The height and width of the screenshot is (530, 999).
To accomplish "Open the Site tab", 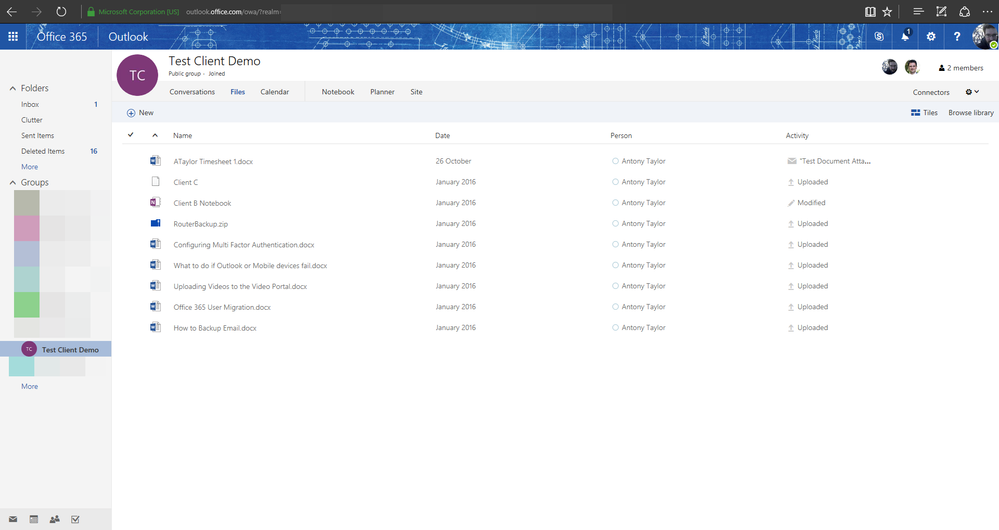I will 416,92.
